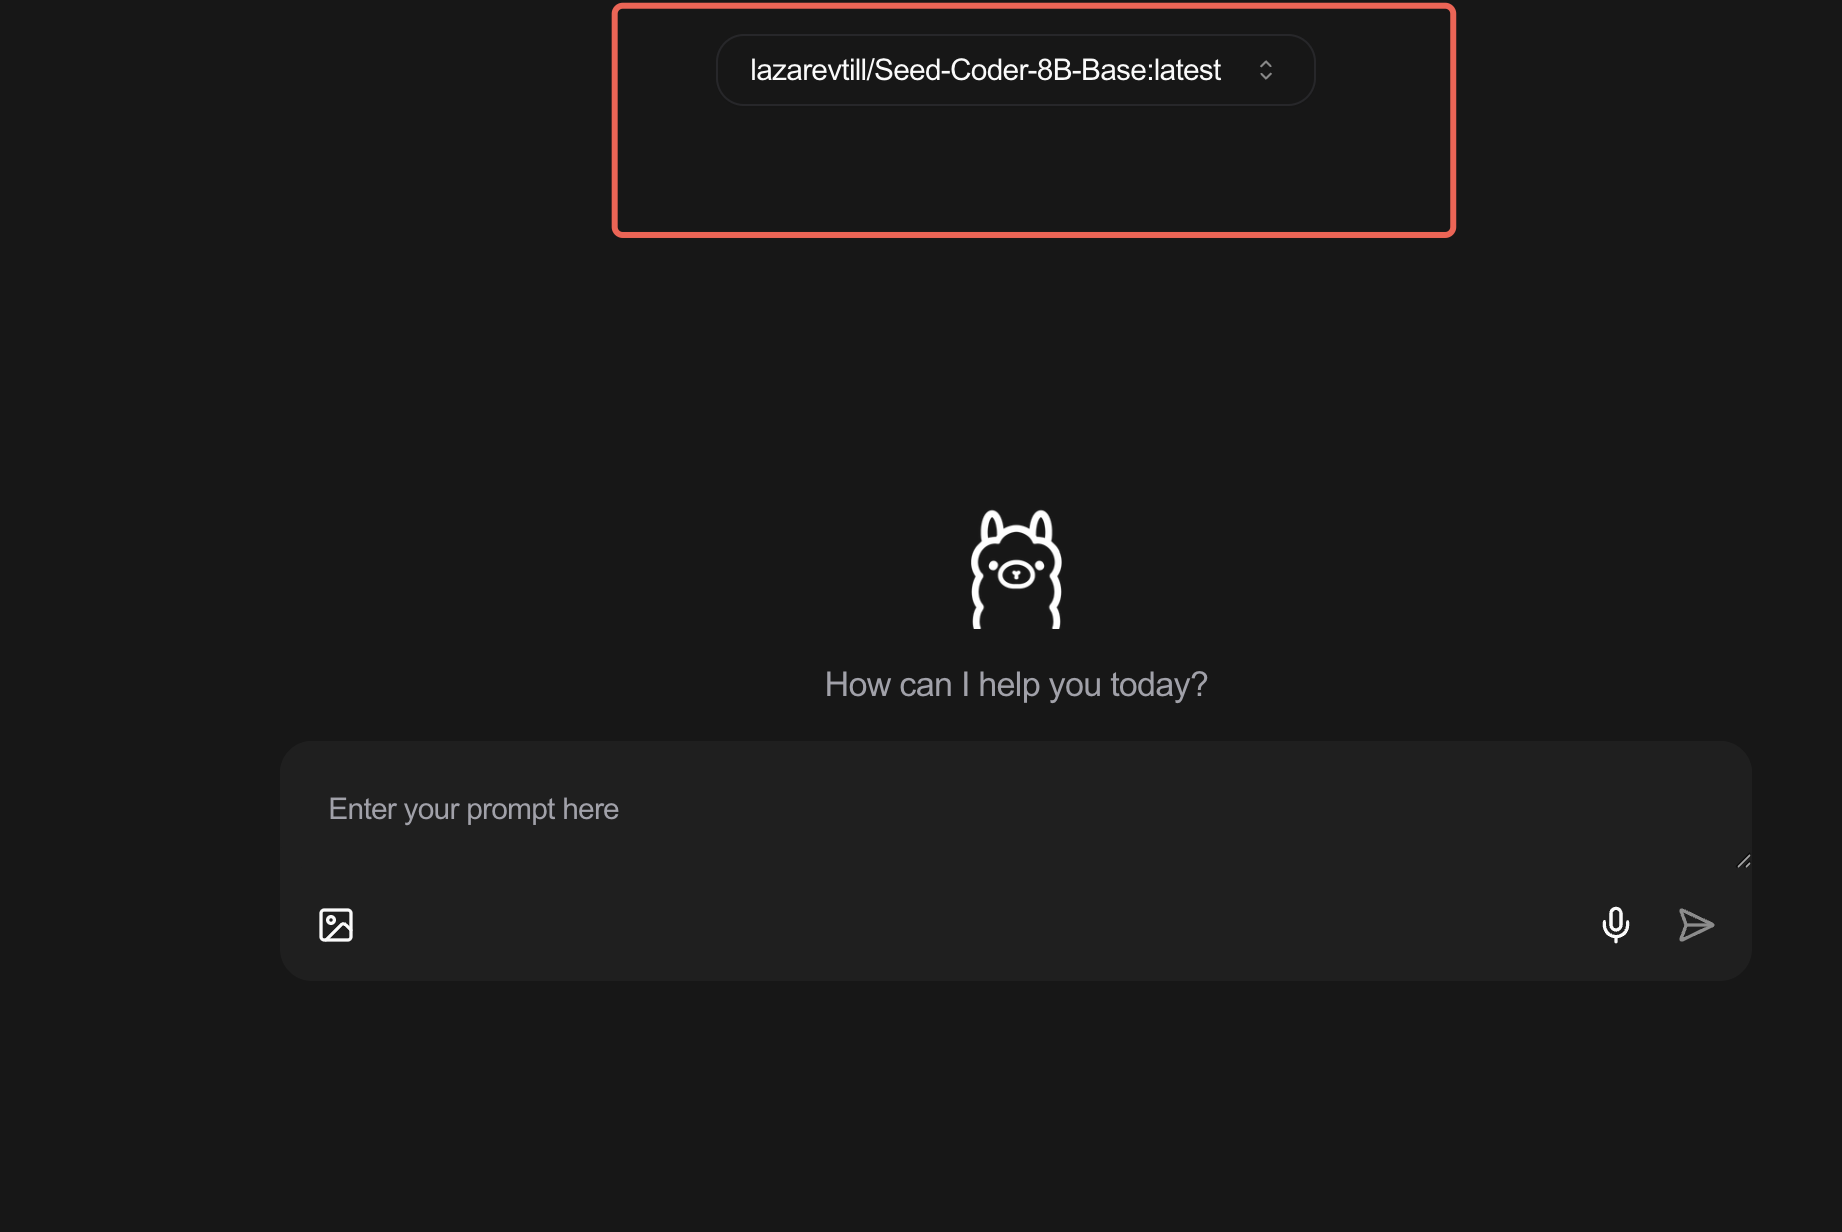
Task: Toggle microphone recording in the prompt bar
Action: coord(1615,925)
